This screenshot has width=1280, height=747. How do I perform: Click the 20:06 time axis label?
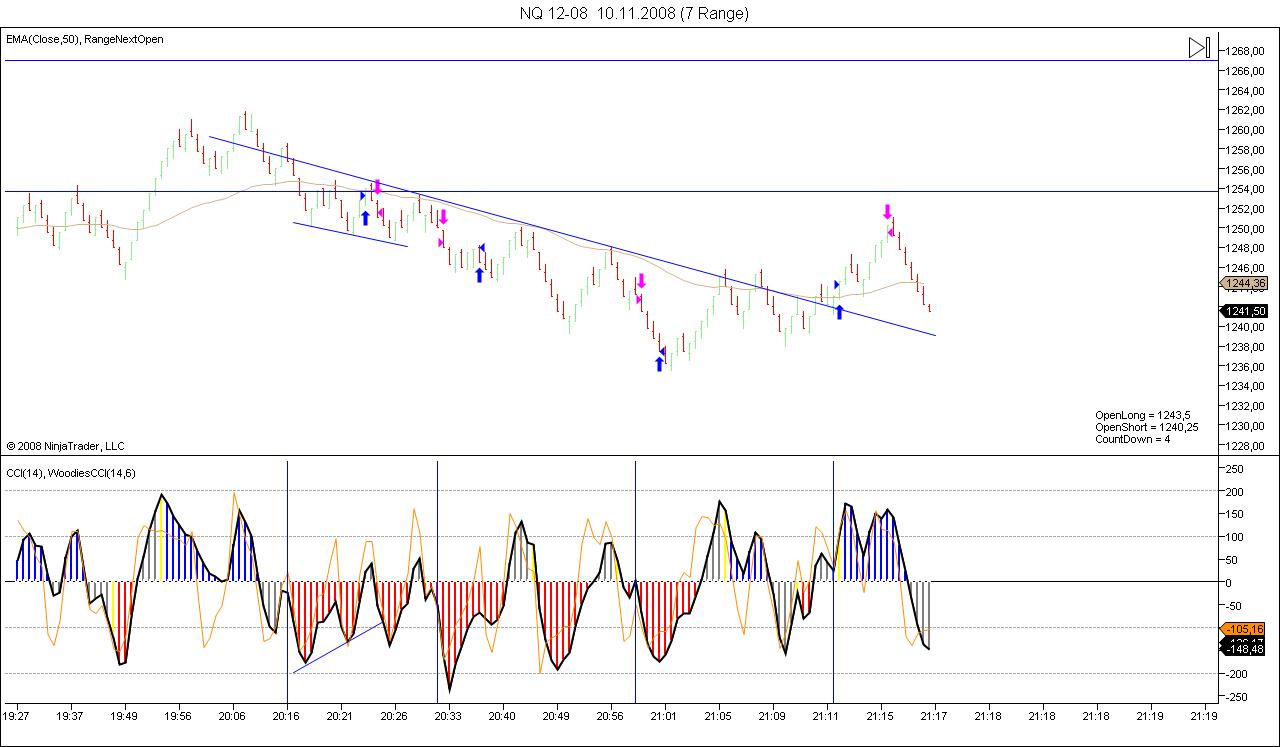pos(232,716)
